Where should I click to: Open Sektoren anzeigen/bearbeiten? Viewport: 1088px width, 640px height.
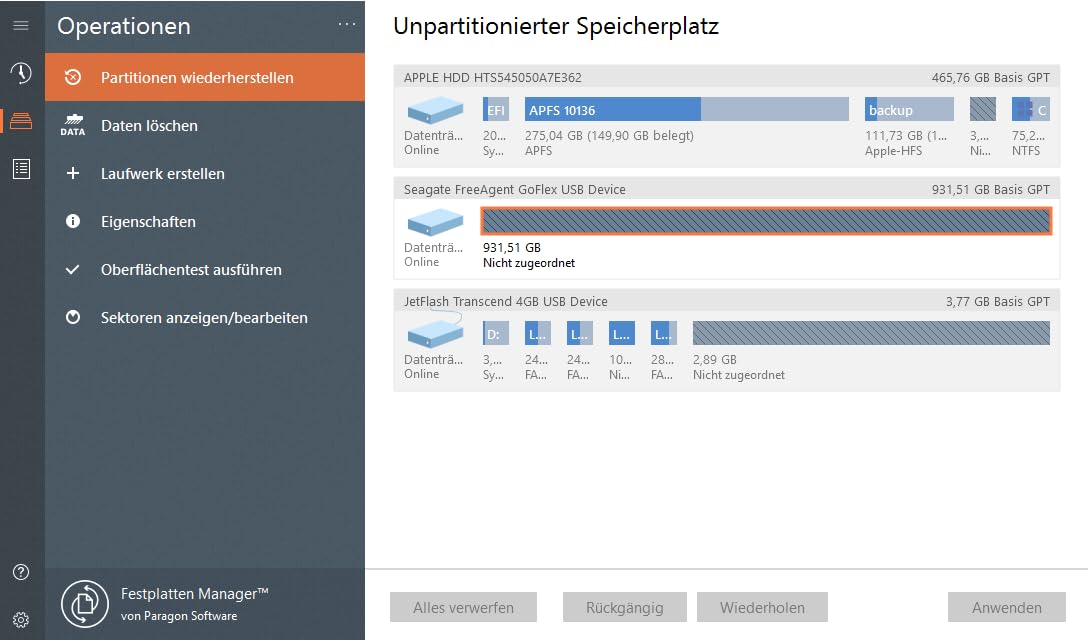205,317
